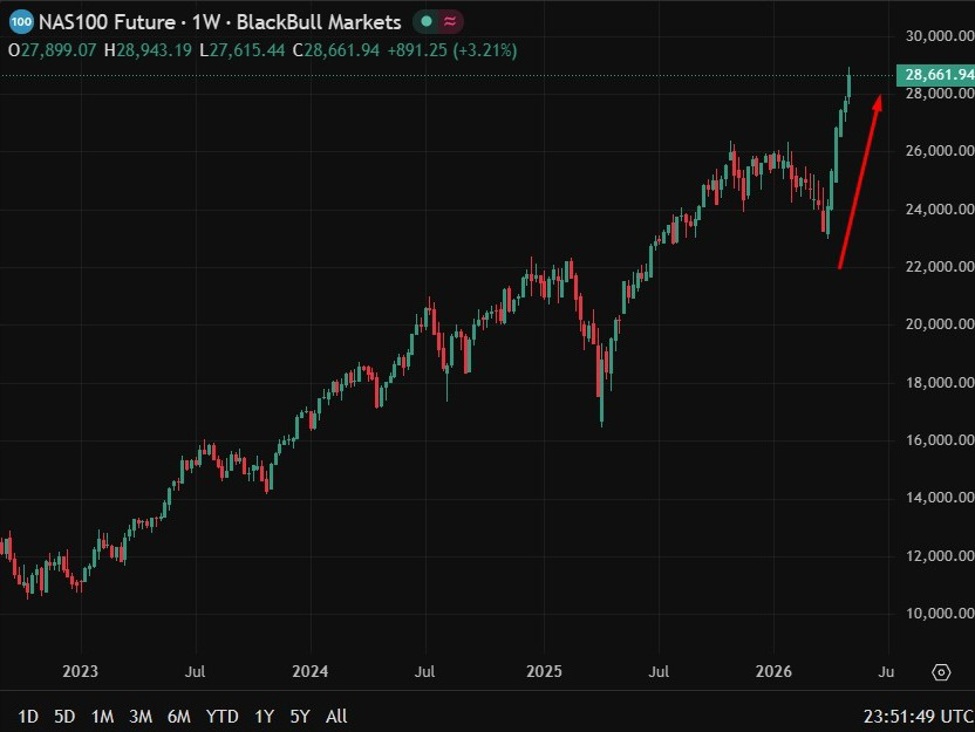Select the All time range
Image resolution: width=975 pixels, height=732 pixels.
[336, 716]
